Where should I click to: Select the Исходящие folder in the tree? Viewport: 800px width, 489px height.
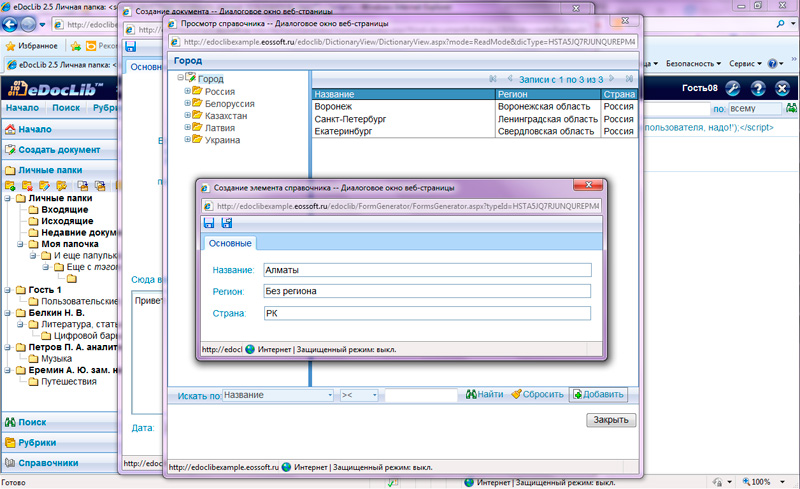click(x=67, y=221)
